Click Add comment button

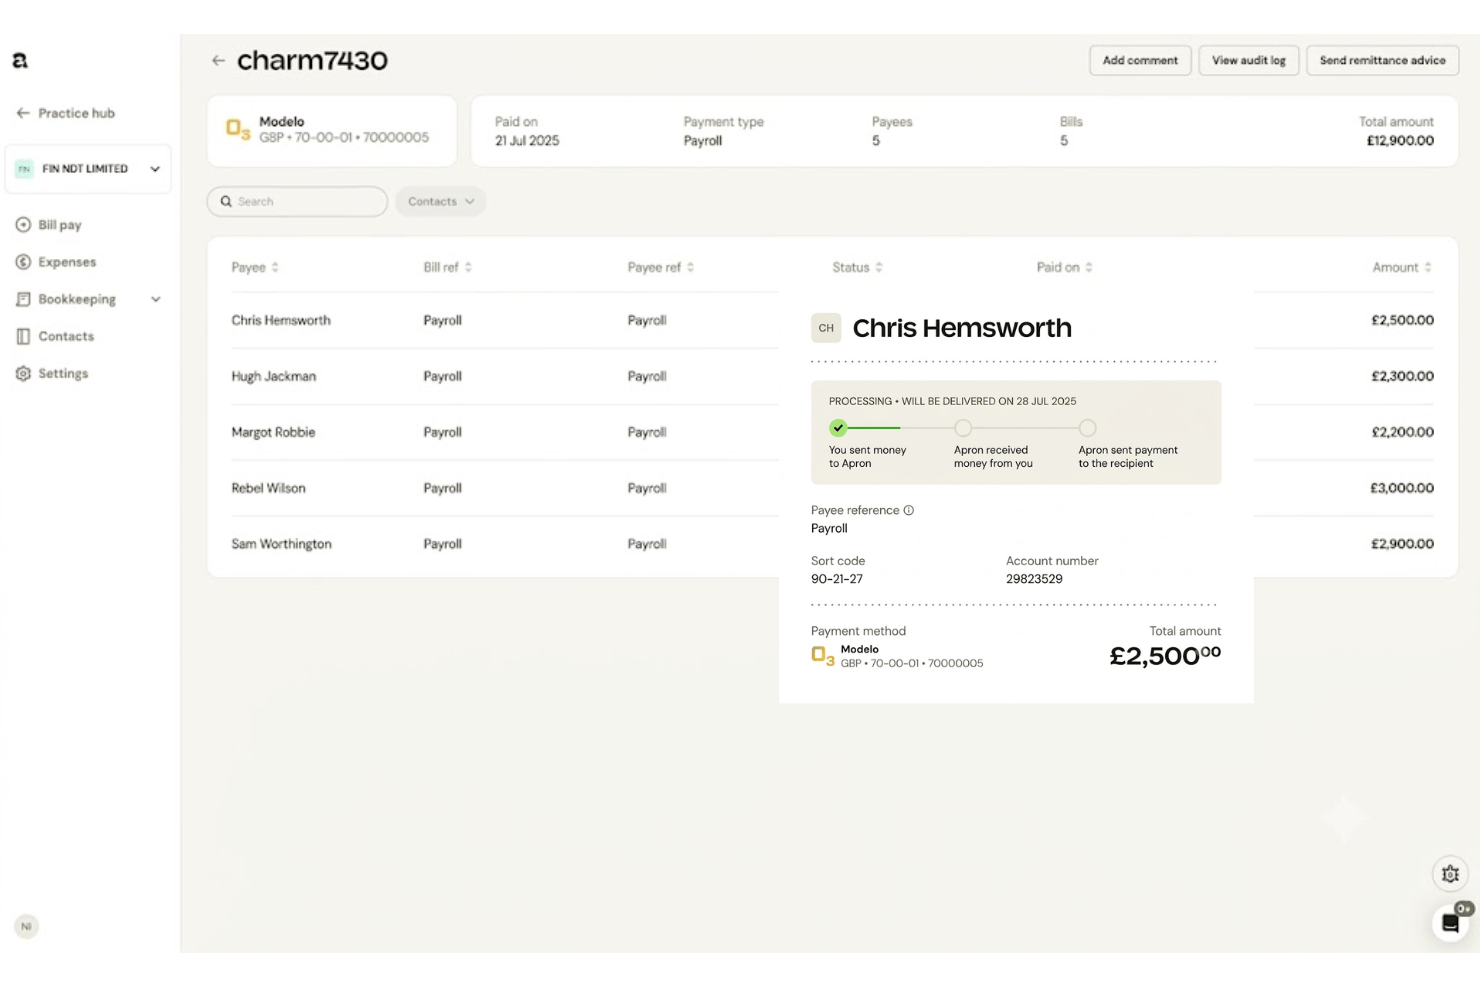click(x=1140, y=60)
